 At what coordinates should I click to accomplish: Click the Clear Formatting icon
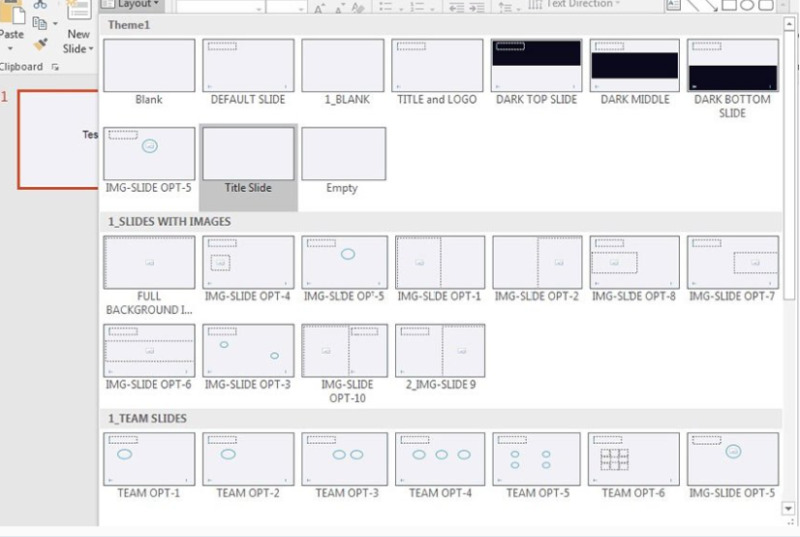point(358,6)
